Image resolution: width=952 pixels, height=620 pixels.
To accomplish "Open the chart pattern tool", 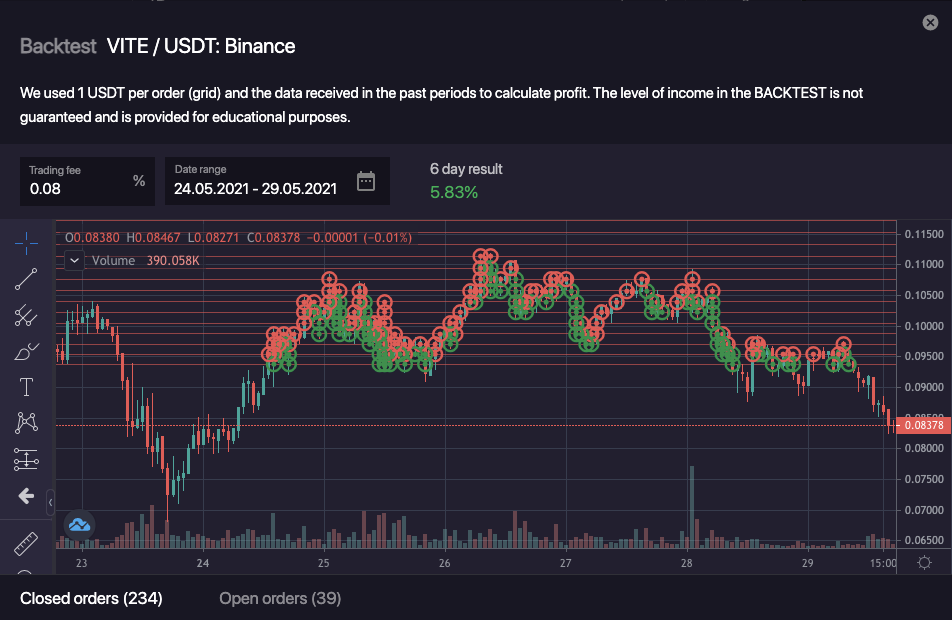I will tap(27, 423).
